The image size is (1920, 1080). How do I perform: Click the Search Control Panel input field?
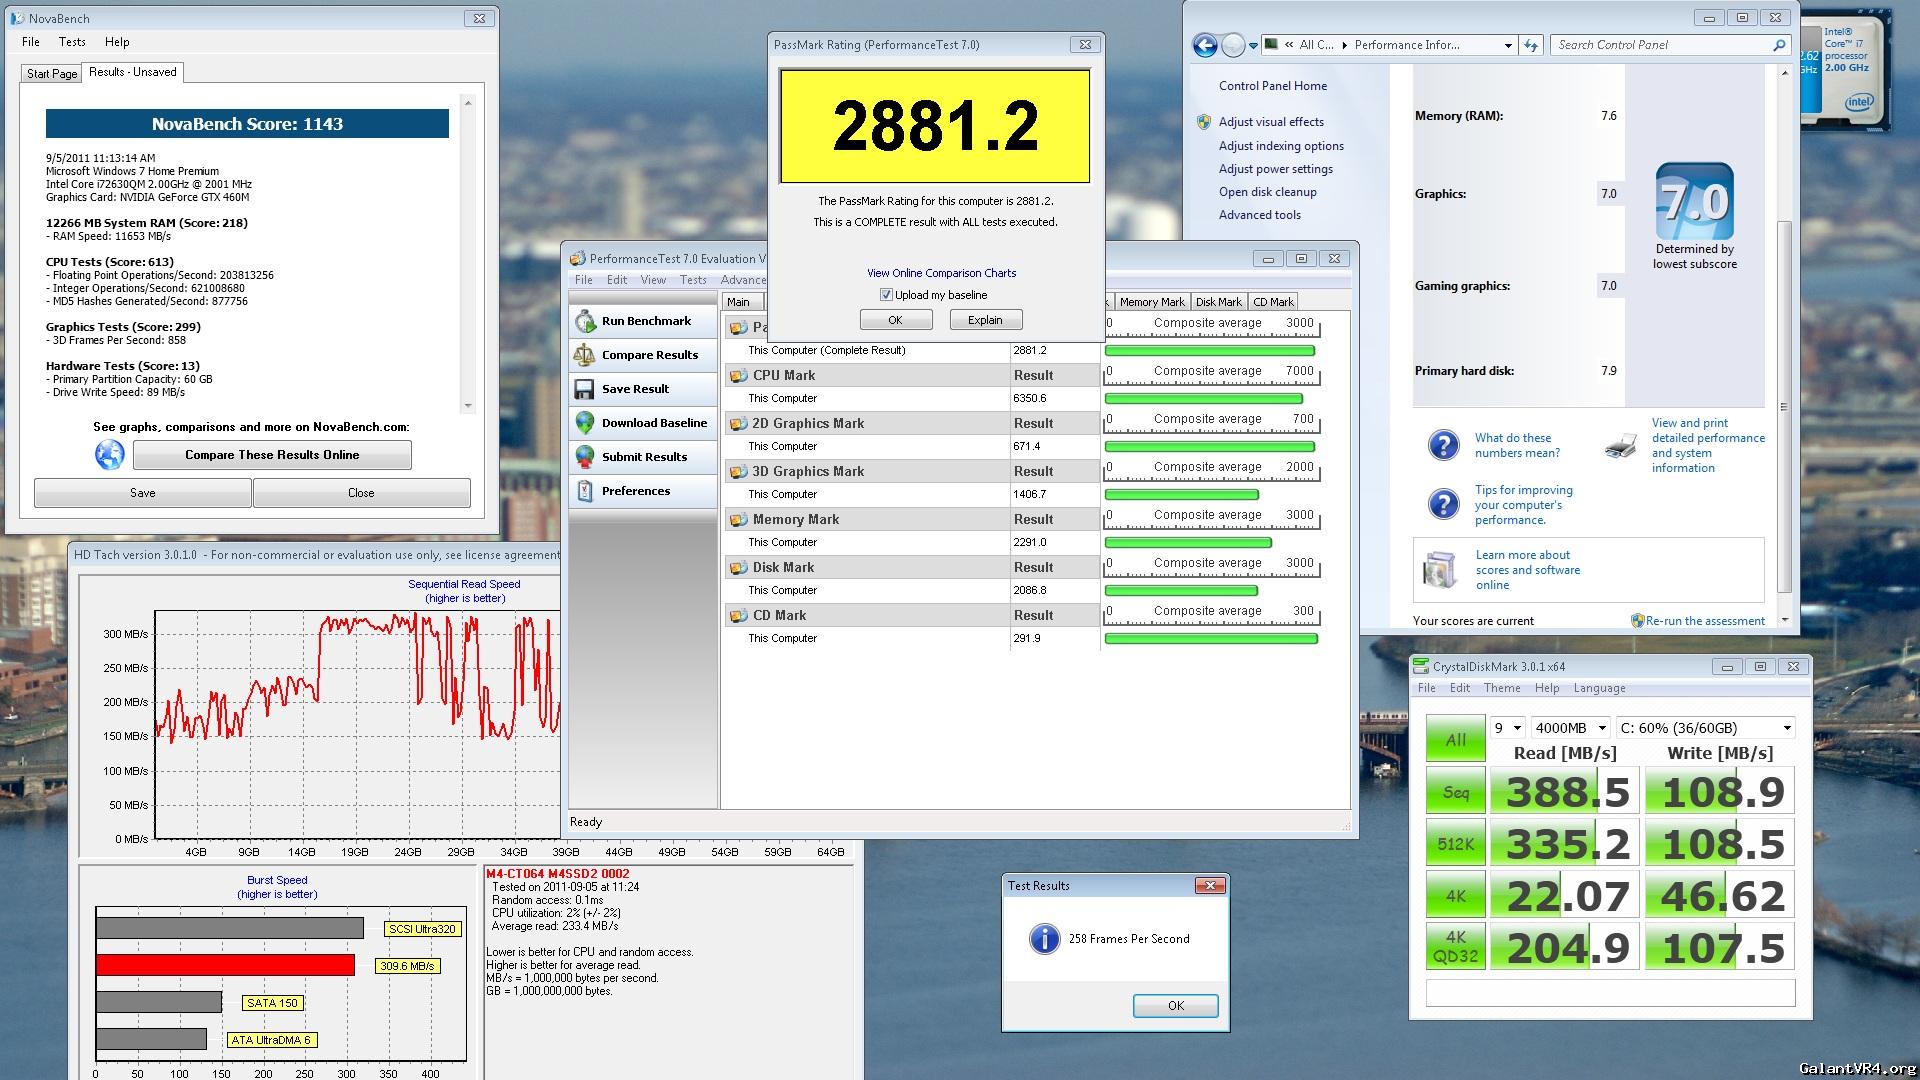pos(1660,45)
